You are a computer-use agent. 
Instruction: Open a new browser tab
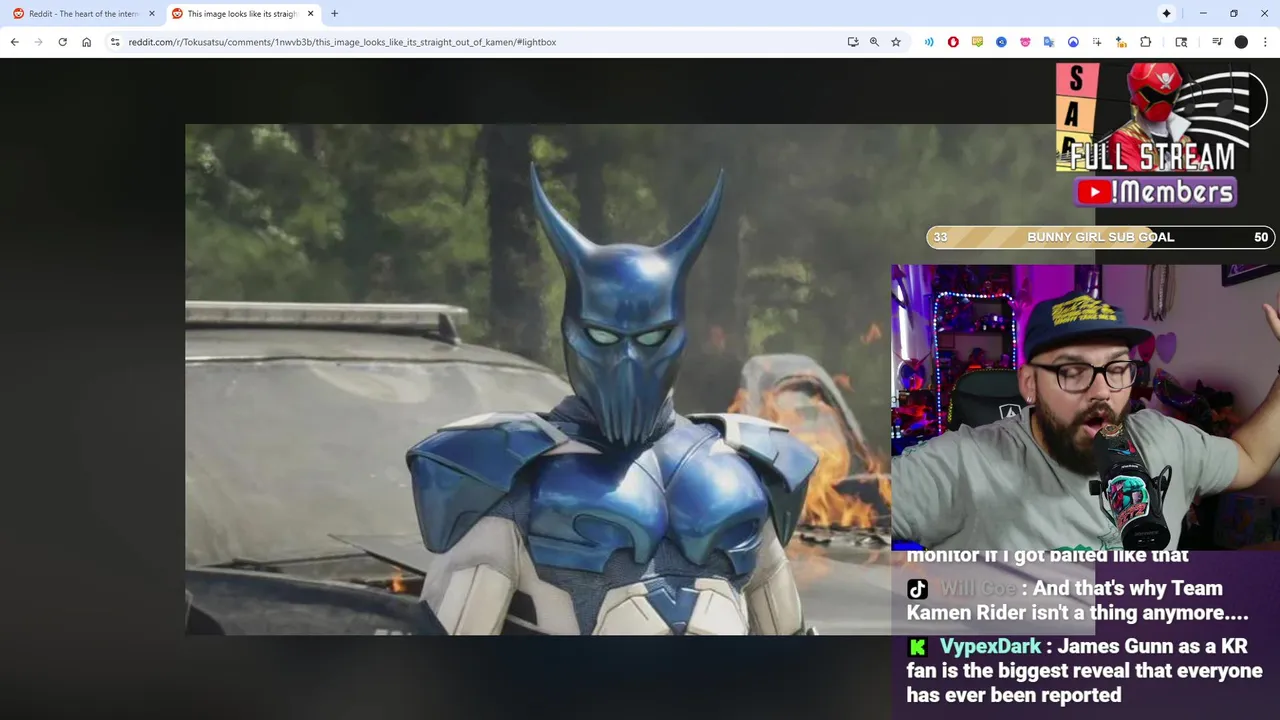coord(335,13)
